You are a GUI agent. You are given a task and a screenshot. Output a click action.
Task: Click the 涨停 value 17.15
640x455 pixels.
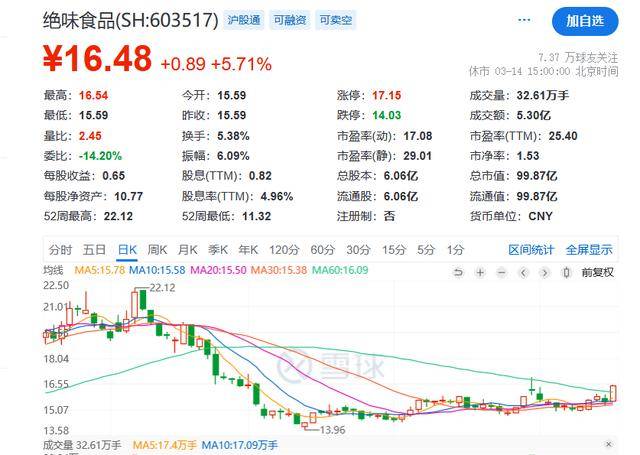[387, 95]
